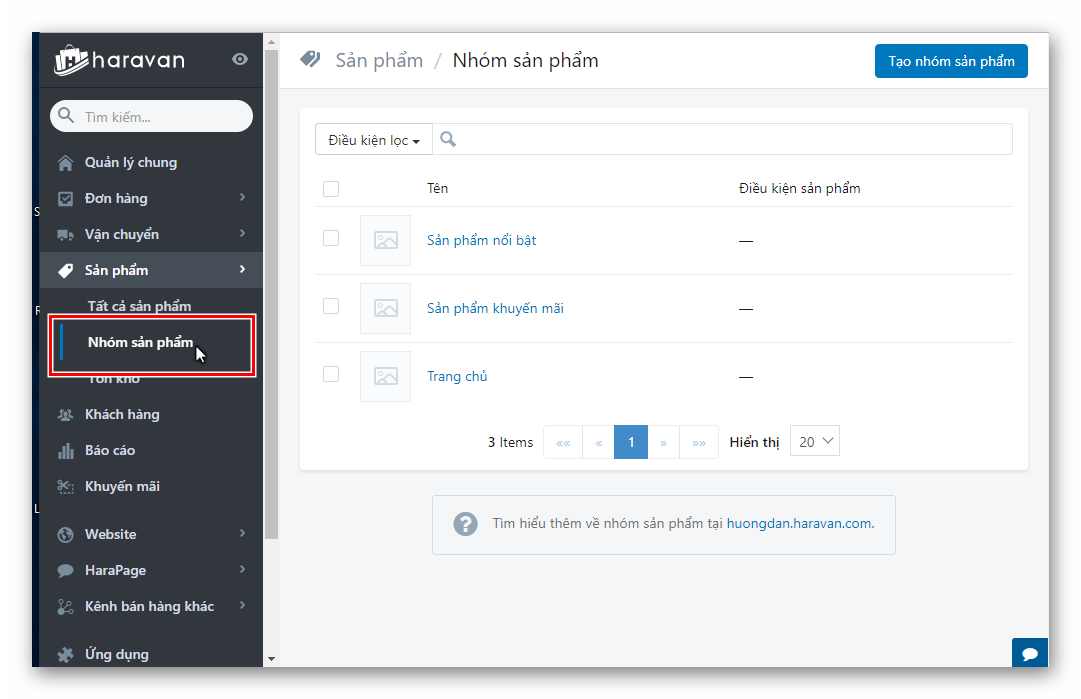The image size is (1081, 699).
Task: Check the box for Sản phẩm nổi bật
Action: pos(331,239)
